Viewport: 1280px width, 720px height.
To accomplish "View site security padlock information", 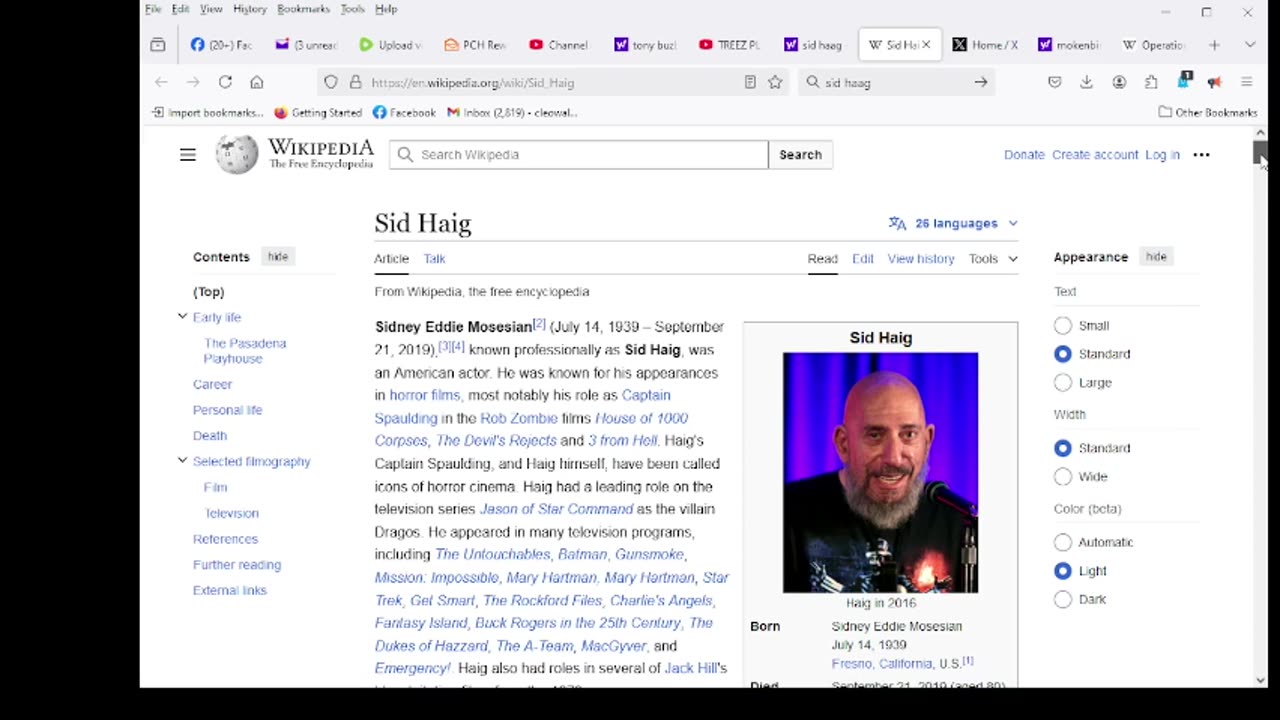I will pyautogui.click(x=355, y=83).
